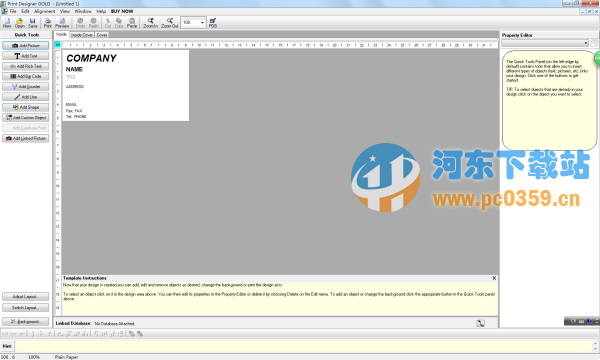Viewport: 600px width, 360px height.
Task: Click the Copy toolbar icon
Action: pyautogui.click(x=119, y=23)
